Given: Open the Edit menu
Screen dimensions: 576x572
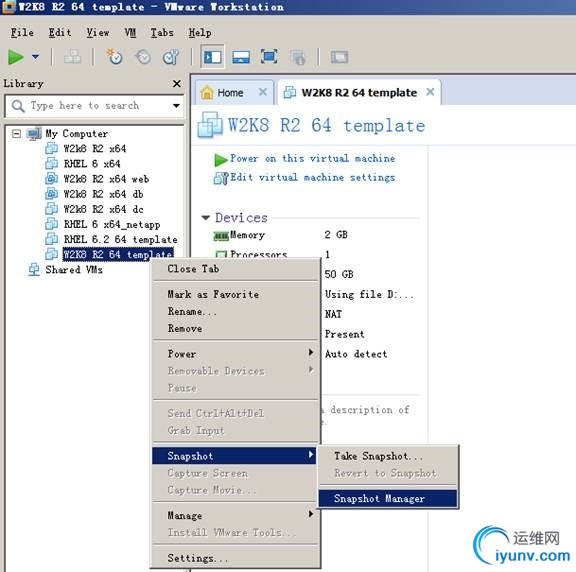Looking at the screenshot, I should pos(60,33).
